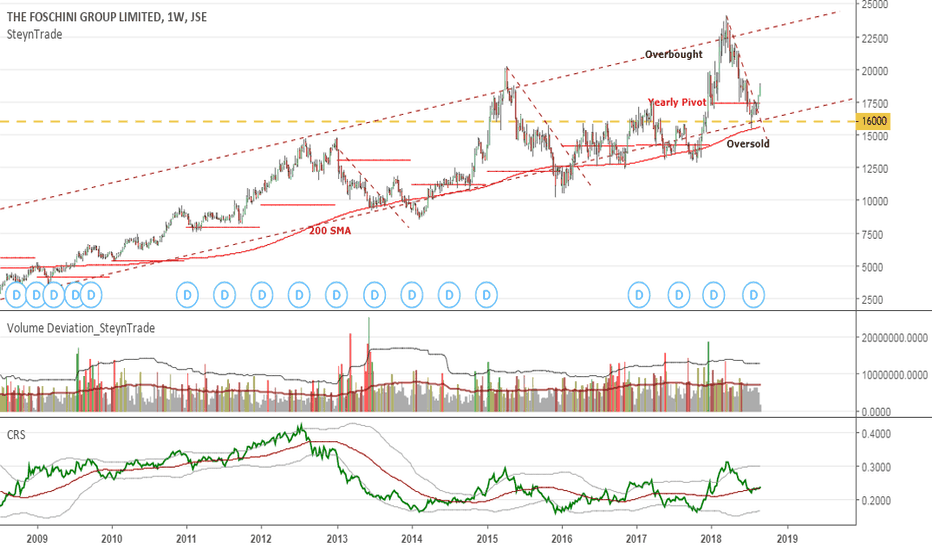Screen dimensions: 932x550
Task: Click the 20000000.0000 volume axis label
Action: tap(895, 338)
